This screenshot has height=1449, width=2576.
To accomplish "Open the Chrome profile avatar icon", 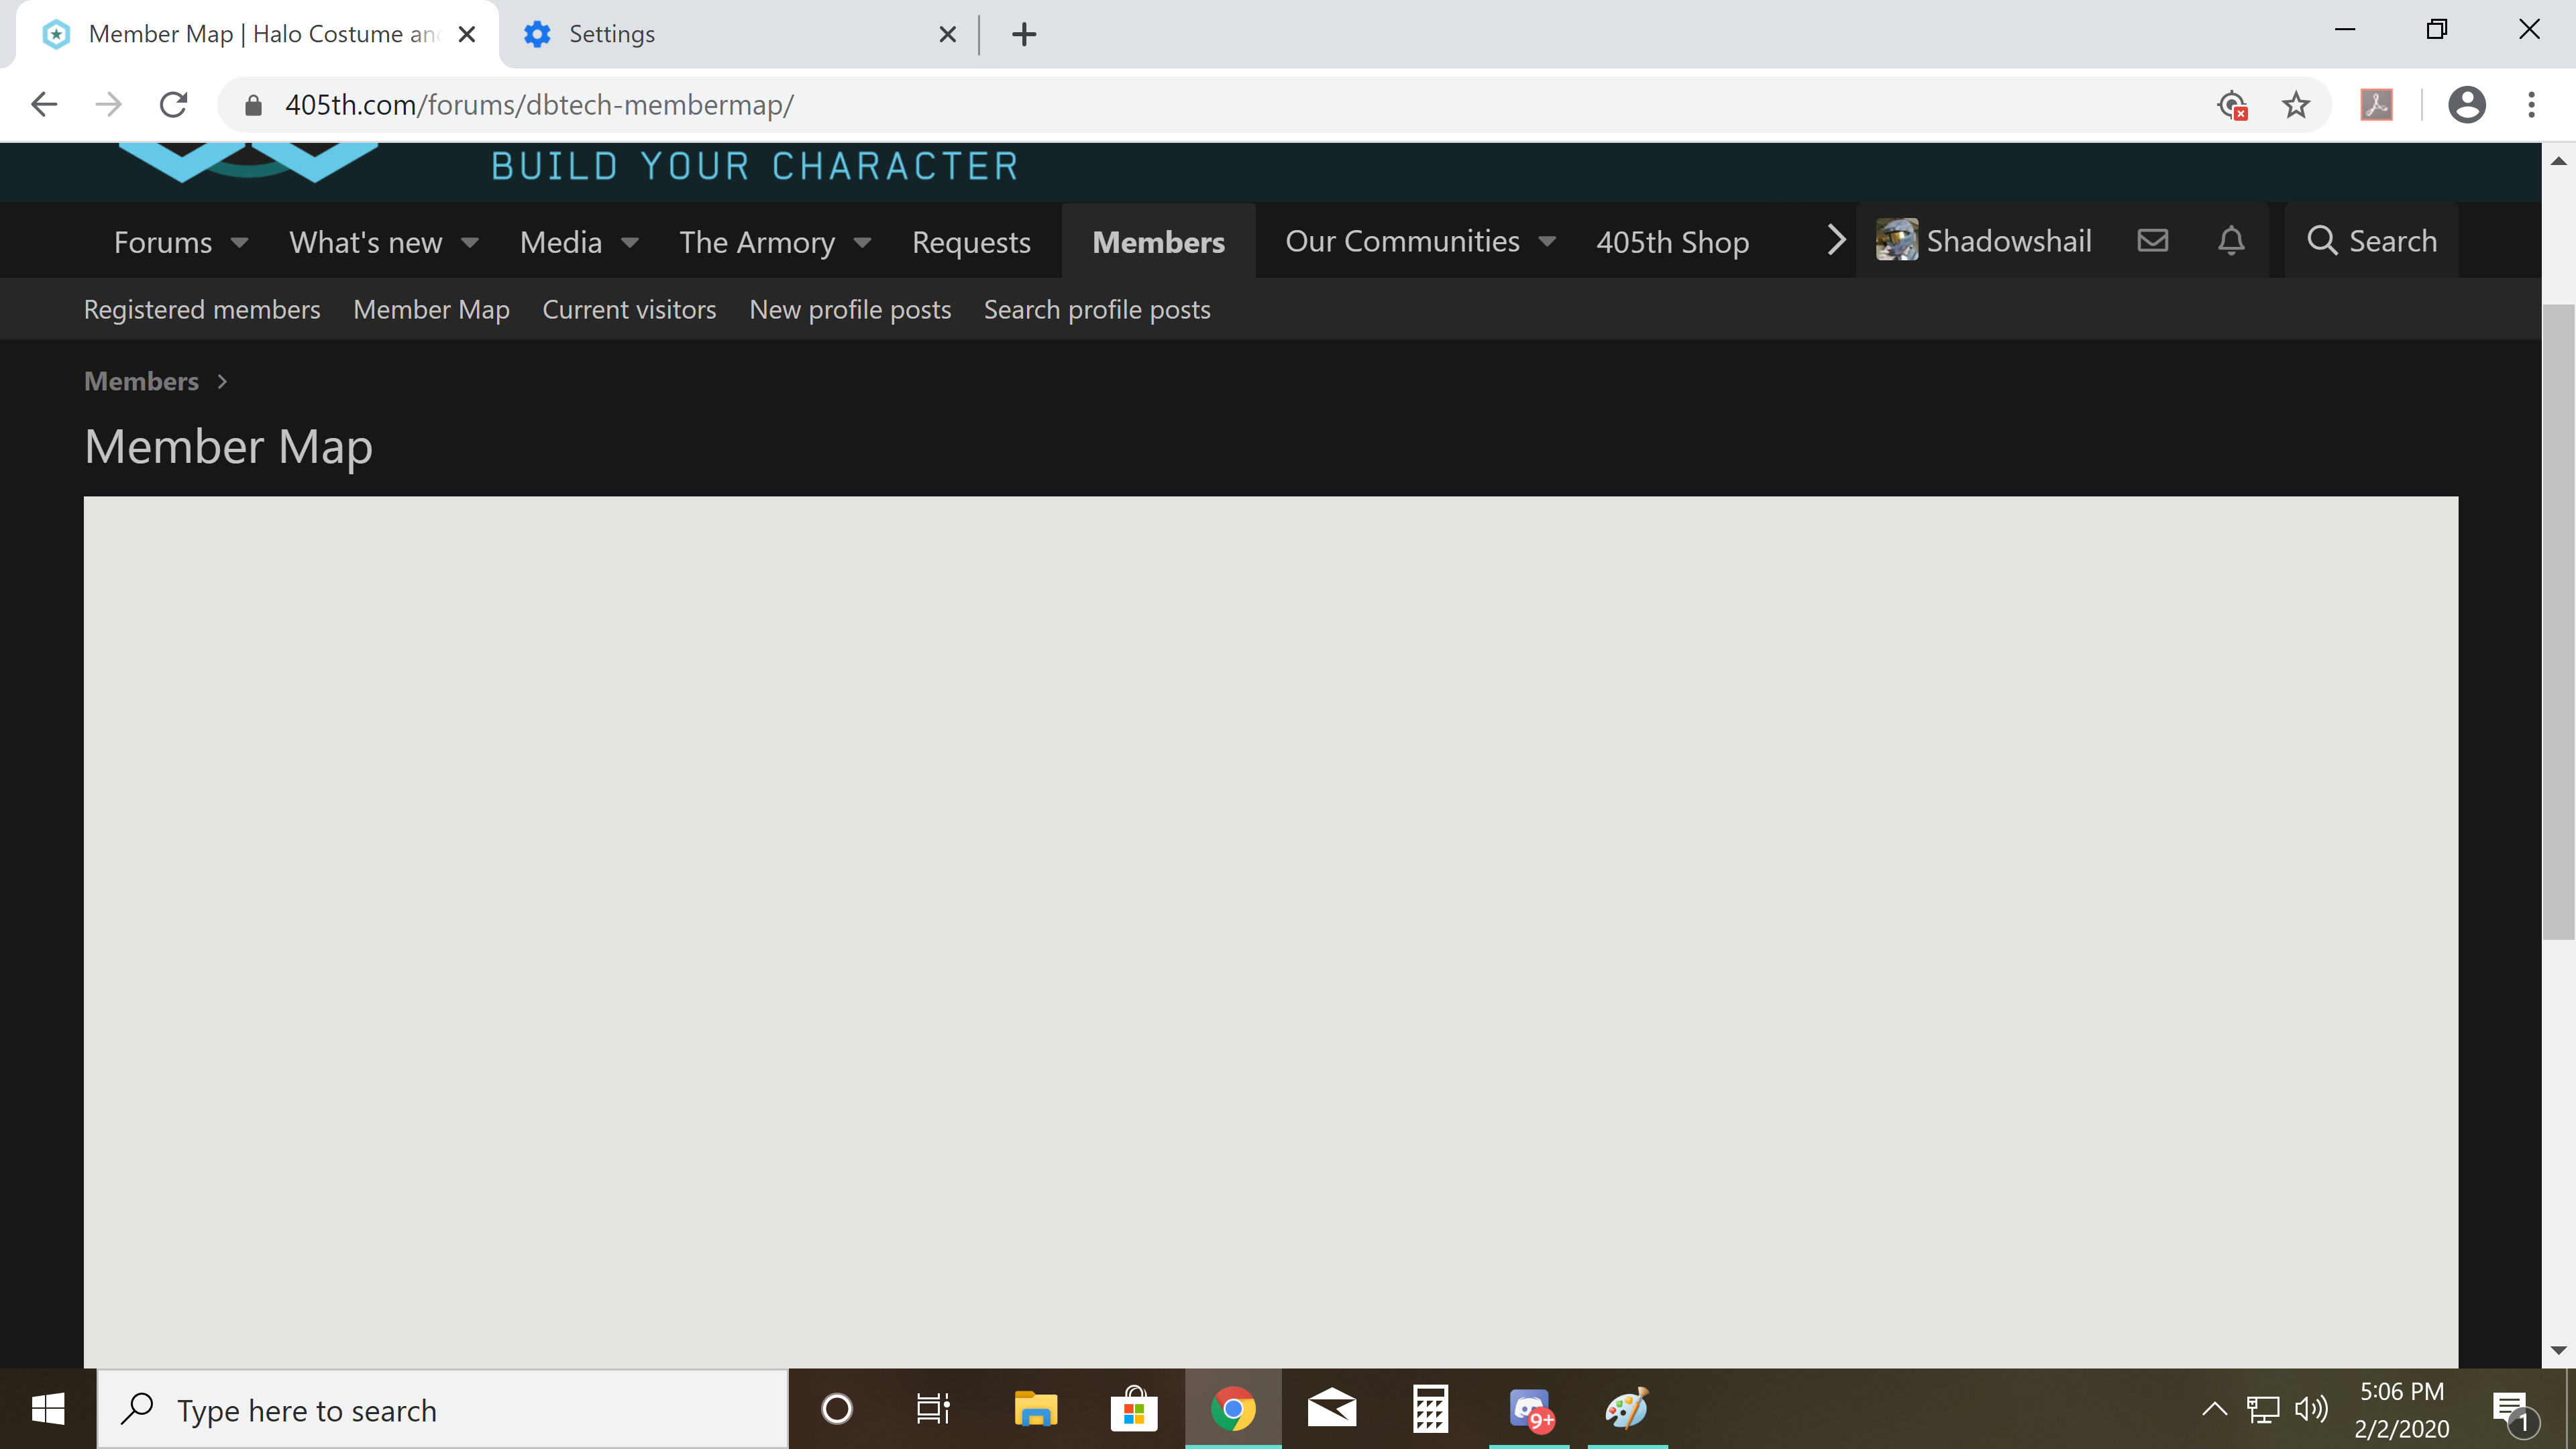I will click(x=2466, y=105).
